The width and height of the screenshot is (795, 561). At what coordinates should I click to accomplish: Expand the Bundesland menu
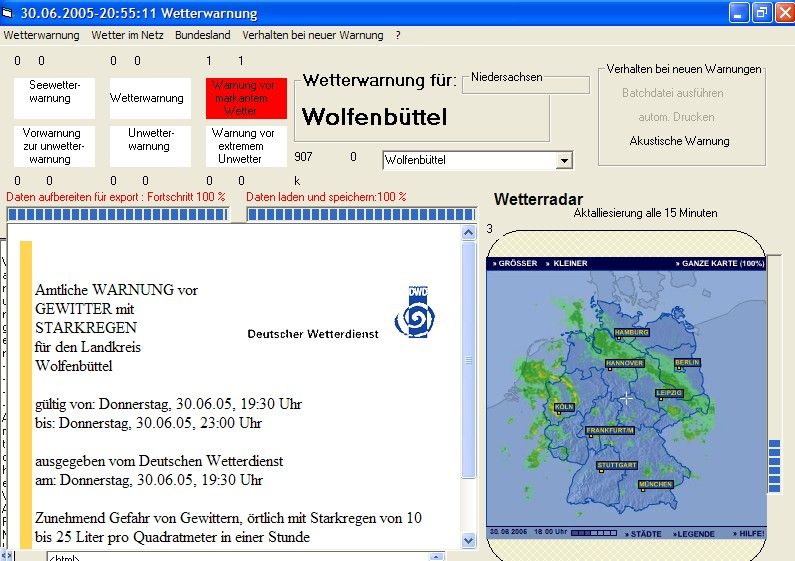(x=202, y=35)
